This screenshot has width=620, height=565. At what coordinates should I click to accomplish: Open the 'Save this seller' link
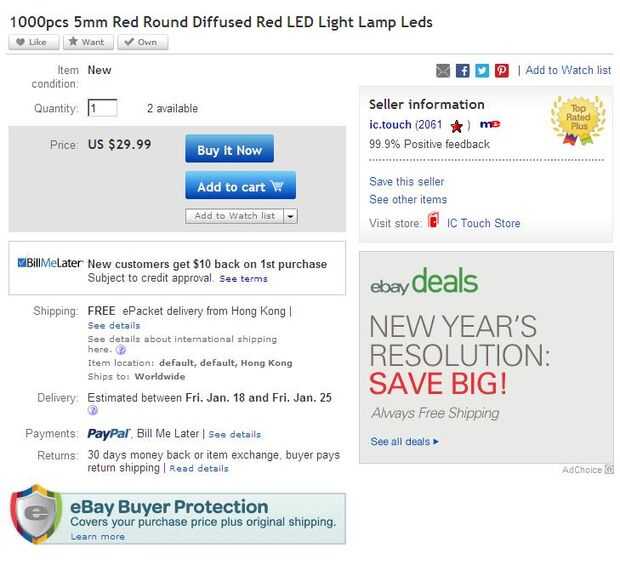click(x=406, y=182)
